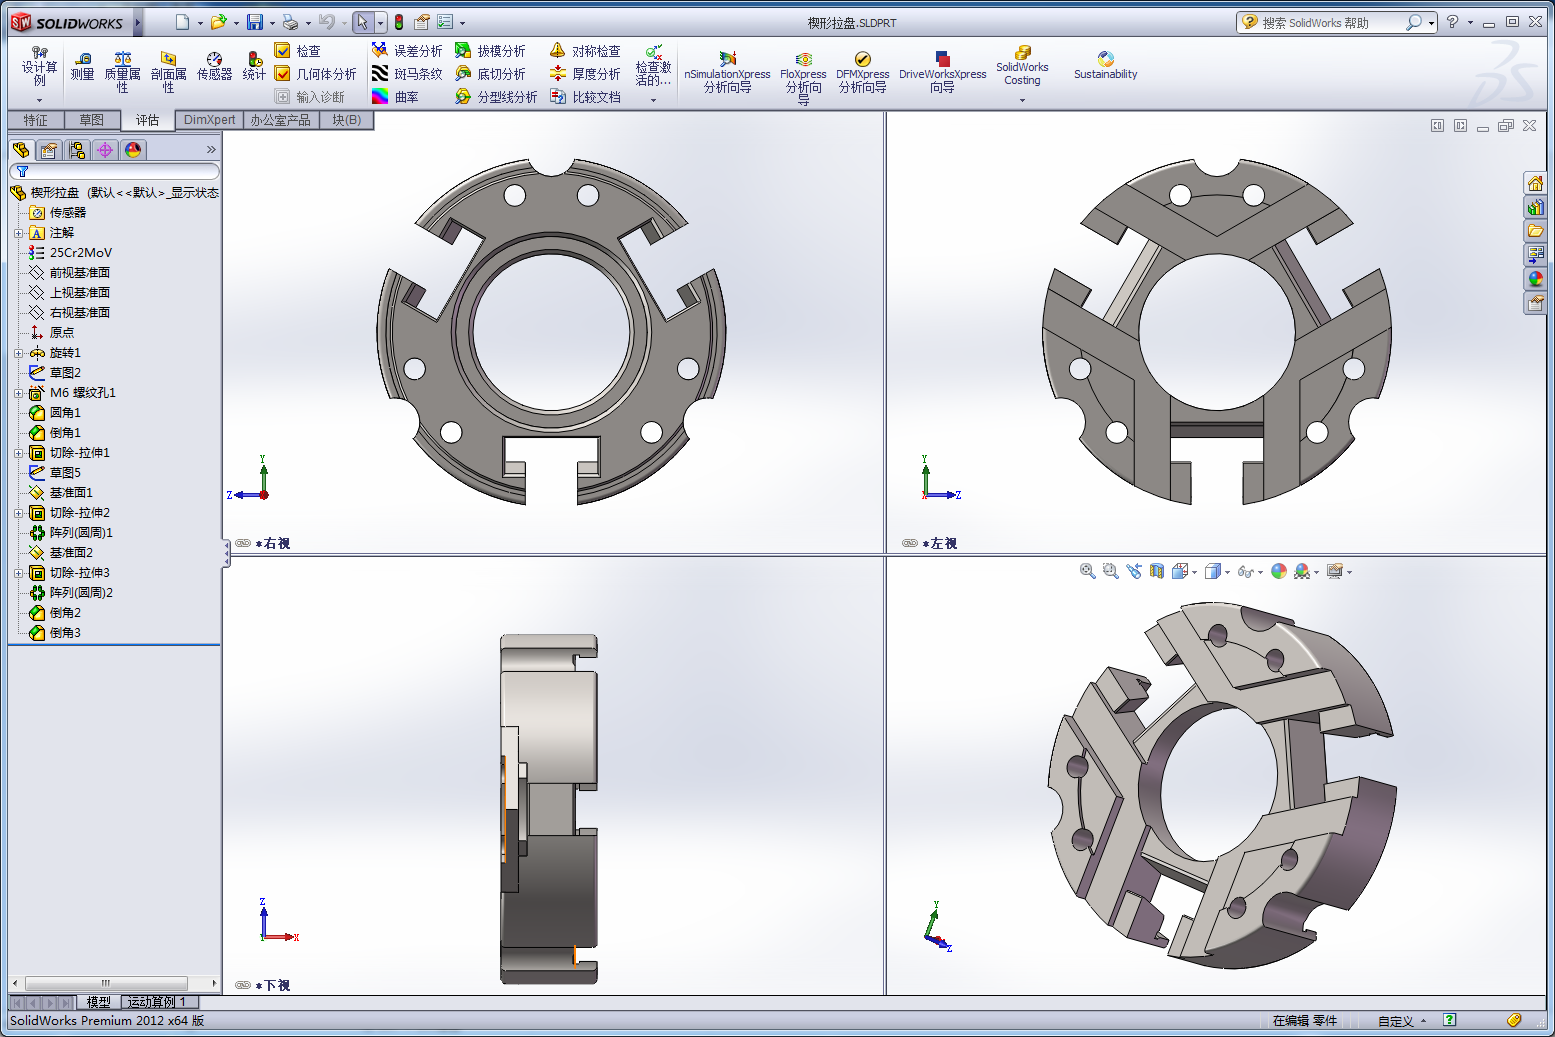Open Sustainability tool

click(x=1105, y=66)
